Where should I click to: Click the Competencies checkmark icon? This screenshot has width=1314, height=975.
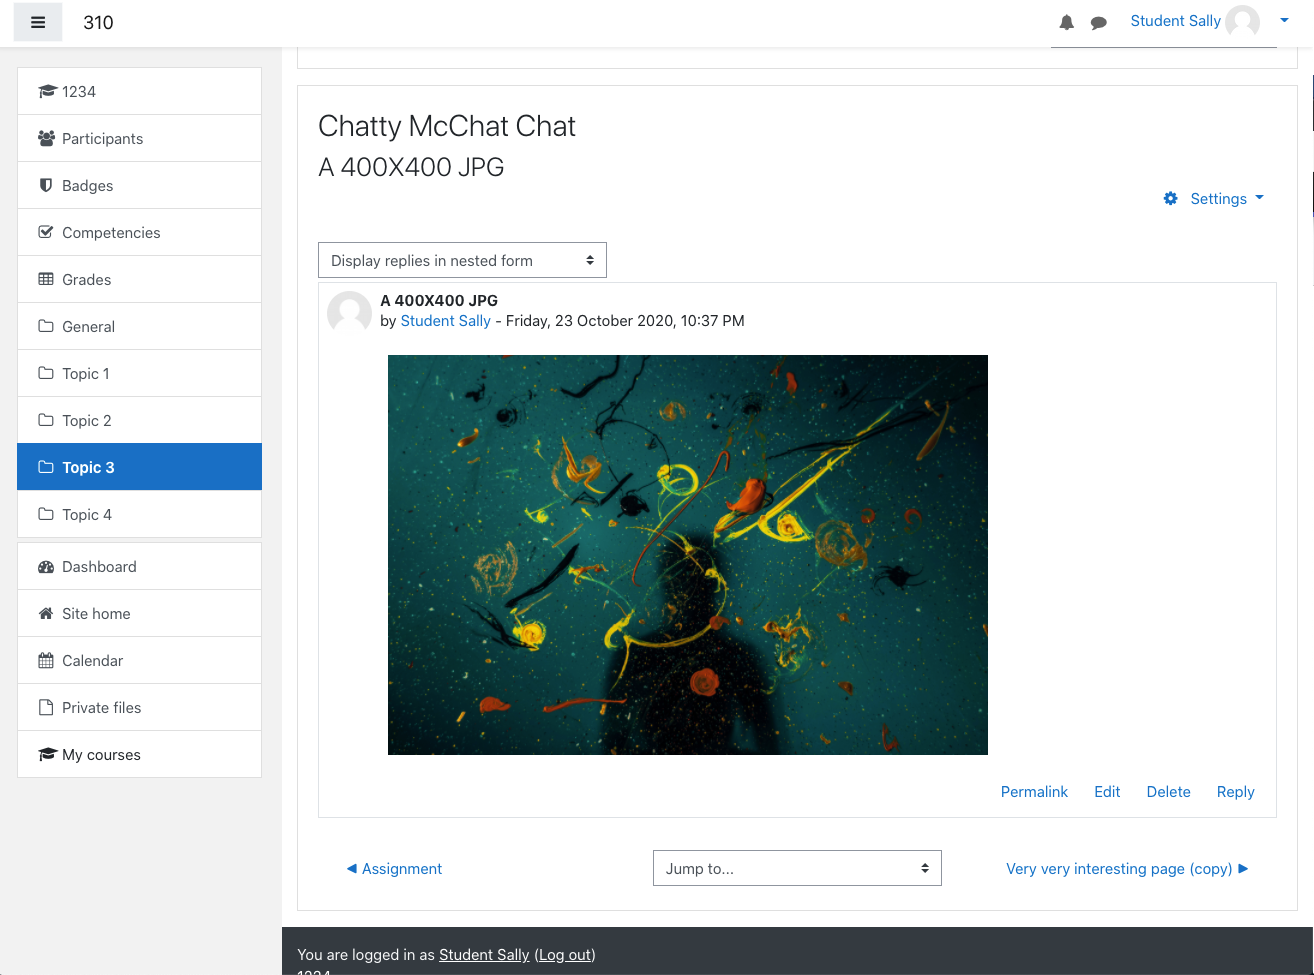pyautogui.click(x=46, y=232)
